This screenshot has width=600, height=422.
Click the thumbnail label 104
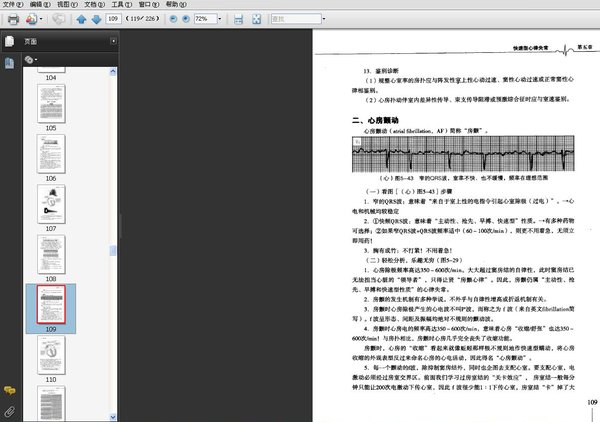[x=51, y=78]
